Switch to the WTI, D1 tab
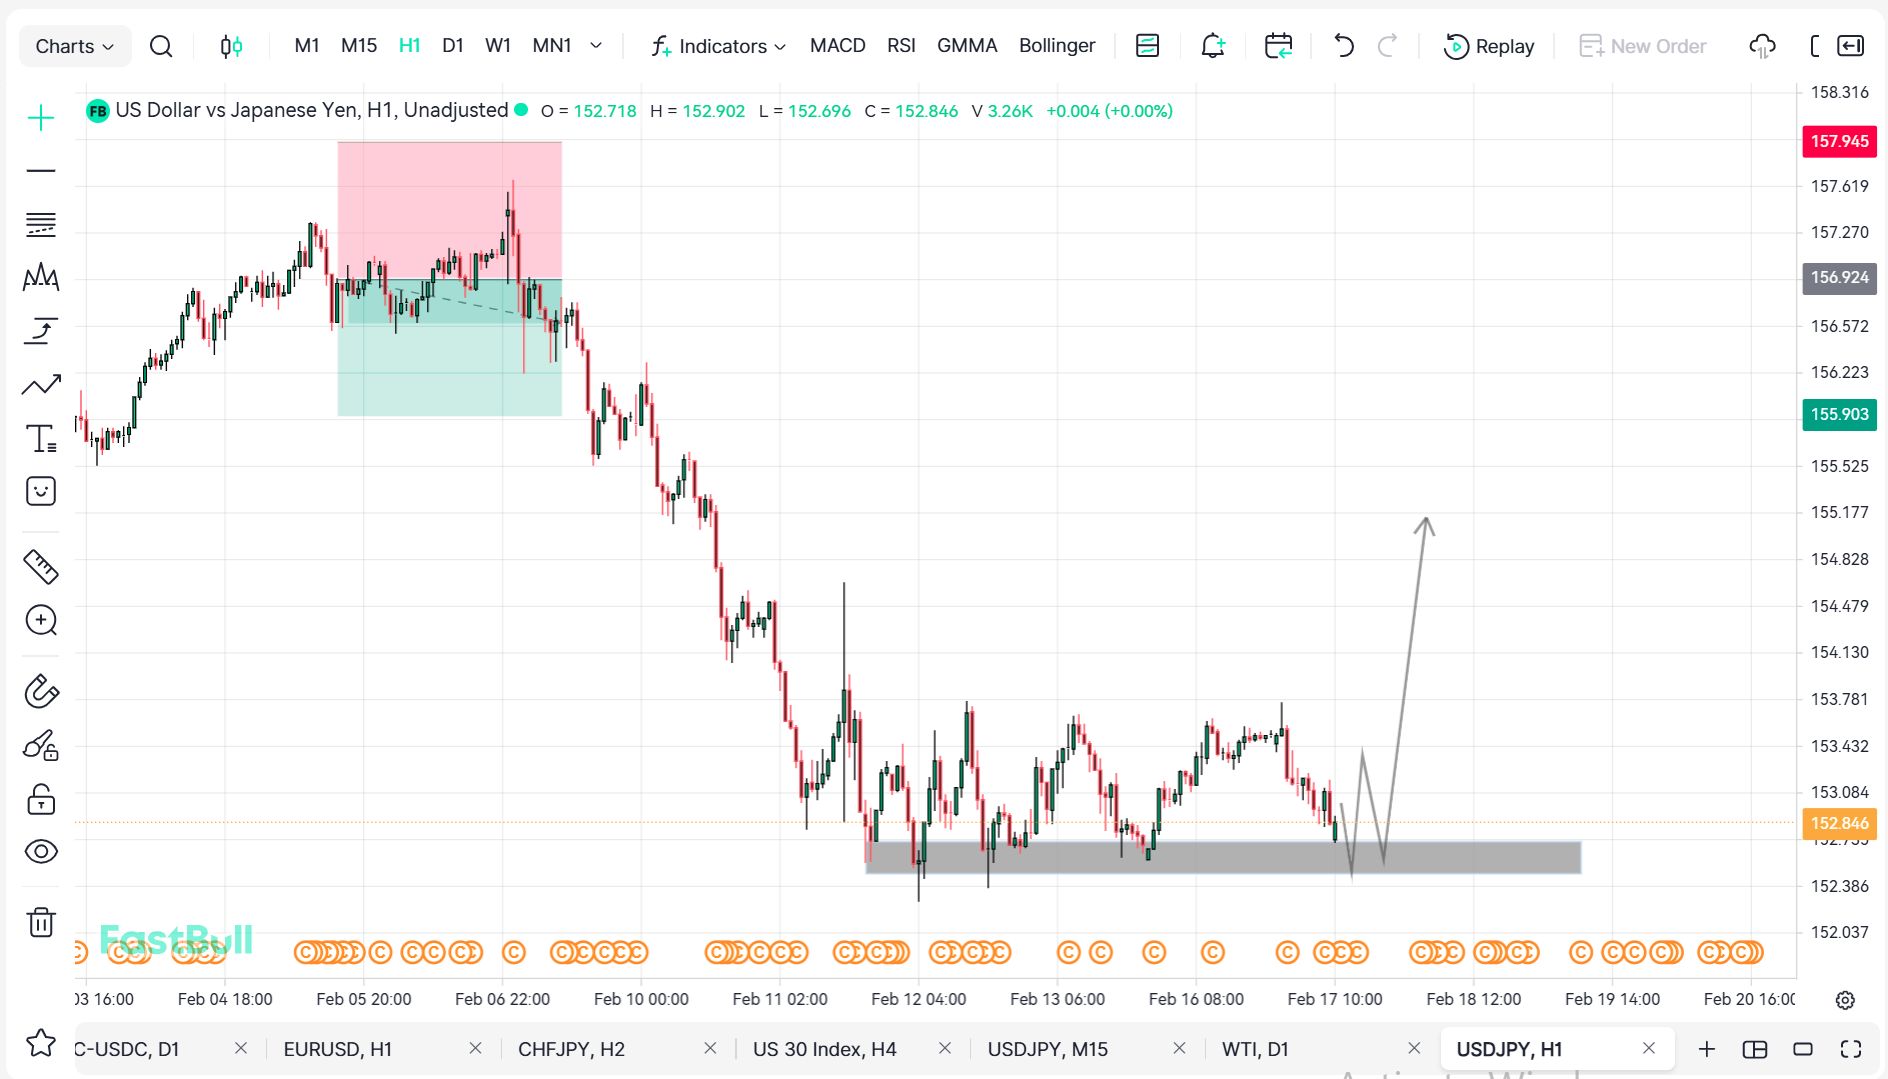Viewport: 1888px width, 1079px height. point(1255,1049)
